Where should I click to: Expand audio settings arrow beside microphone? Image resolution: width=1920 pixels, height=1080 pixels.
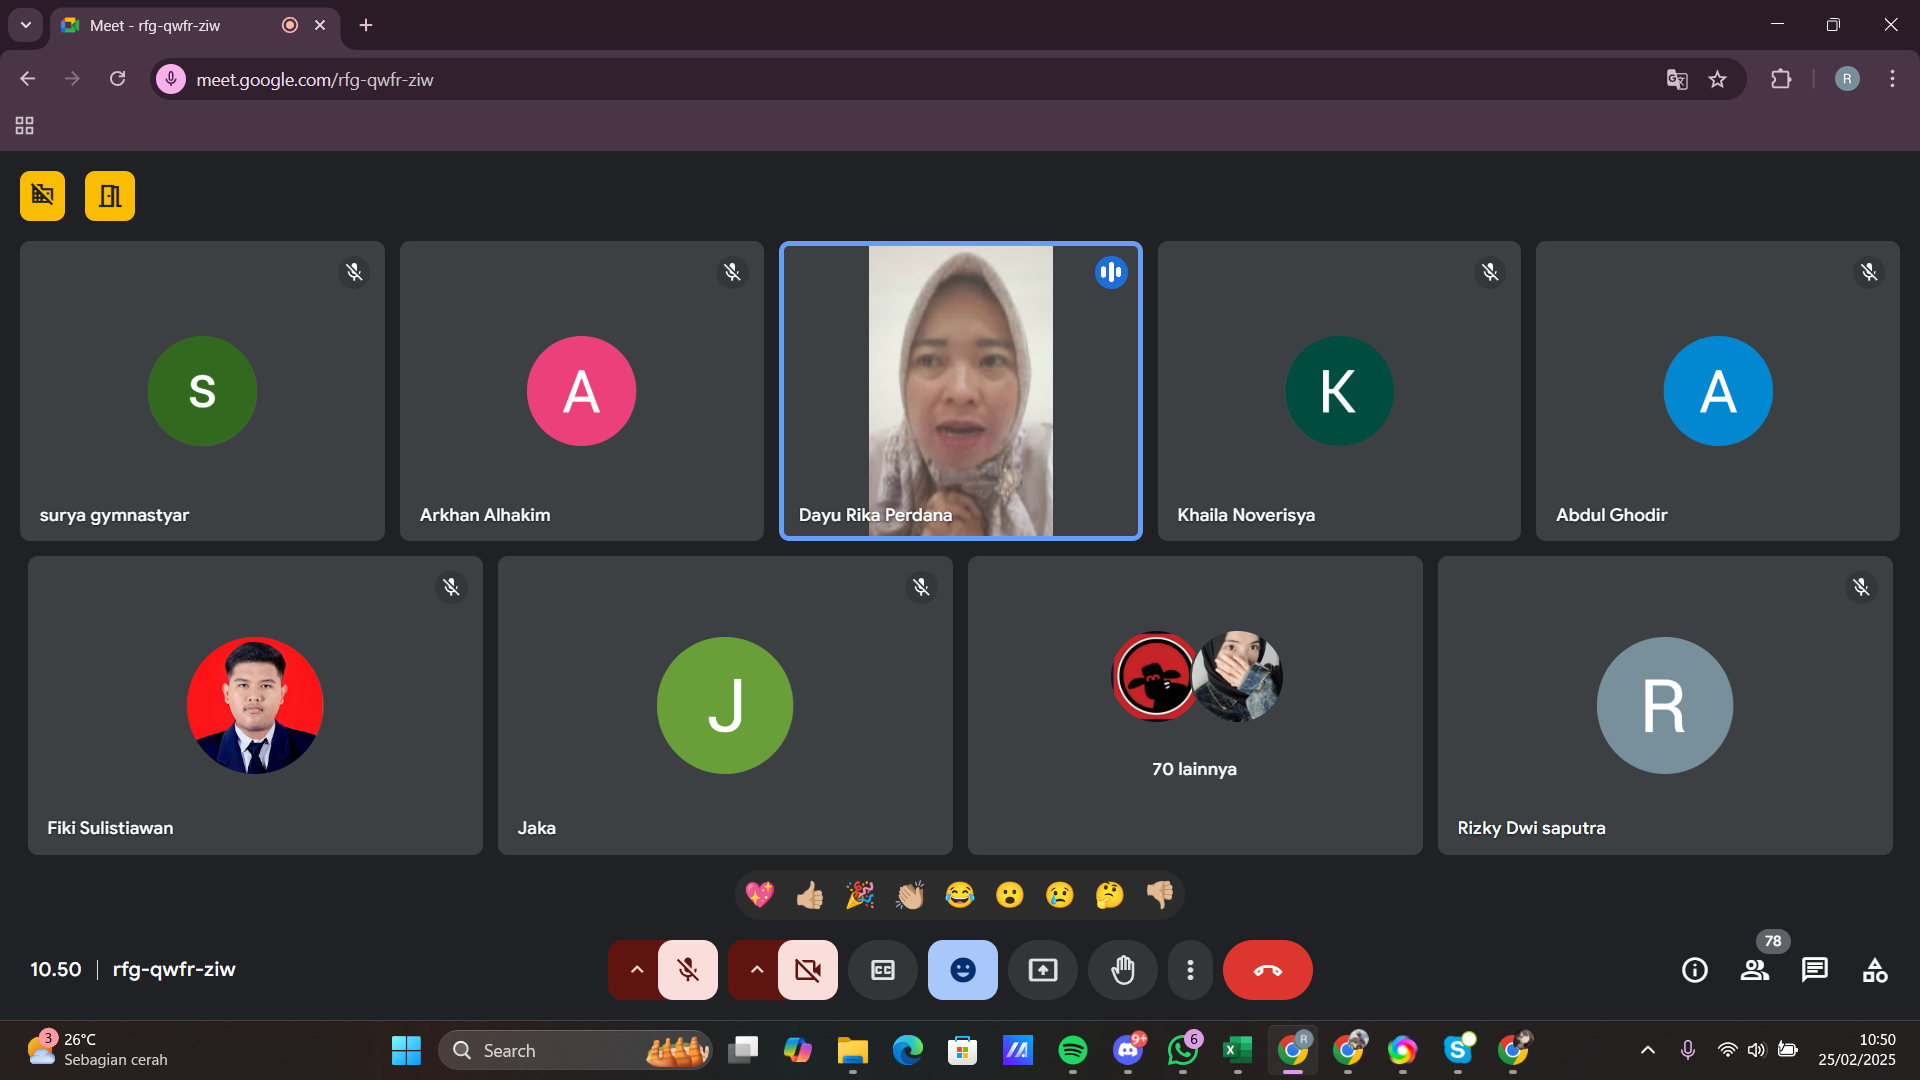(636, 970)
